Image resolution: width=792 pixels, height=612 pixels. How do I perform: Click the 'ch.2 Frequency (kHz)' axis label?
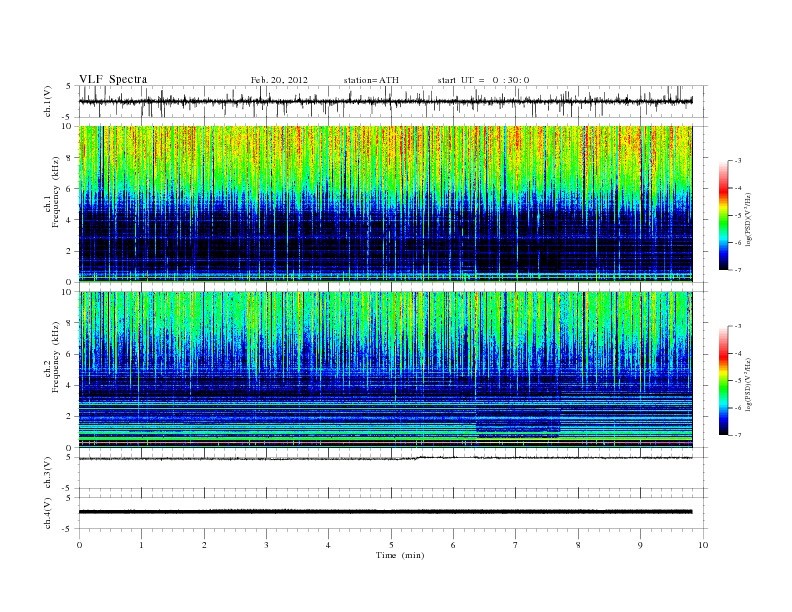(52, 357)
